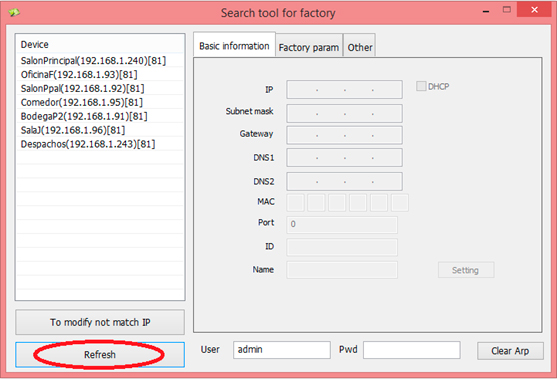Image resolution: width=557 pixels, height=379 pixels.
Task: Focus the User input field
Action: pos(282,350)
